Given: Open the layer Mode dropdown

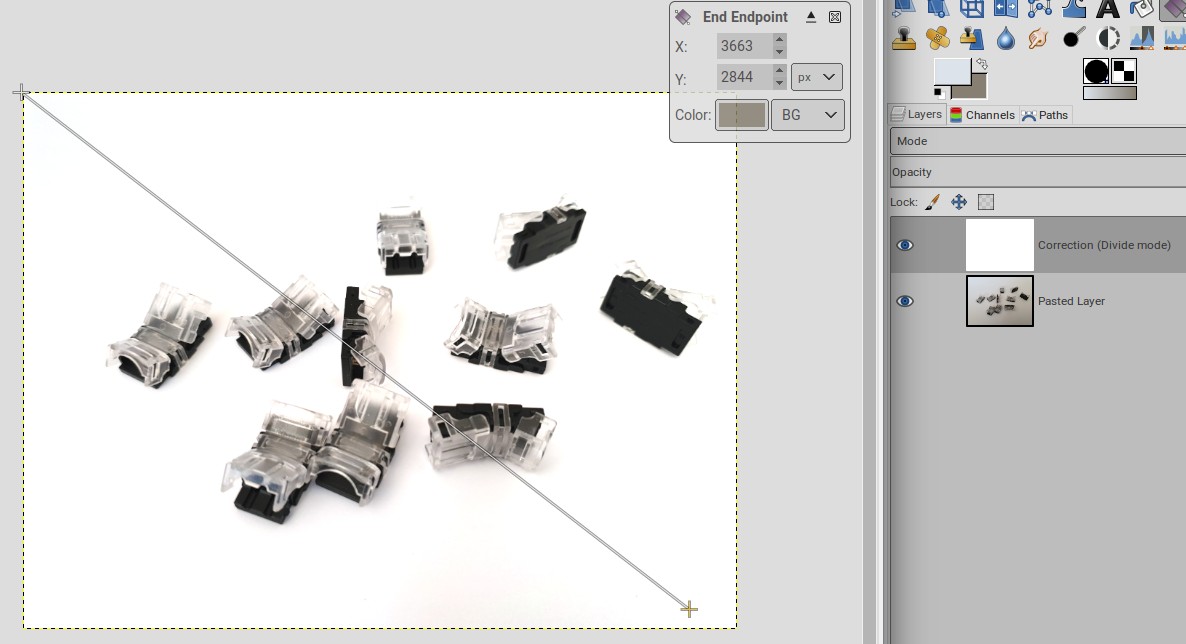Looking at the screenshot, I should 1038,142.
